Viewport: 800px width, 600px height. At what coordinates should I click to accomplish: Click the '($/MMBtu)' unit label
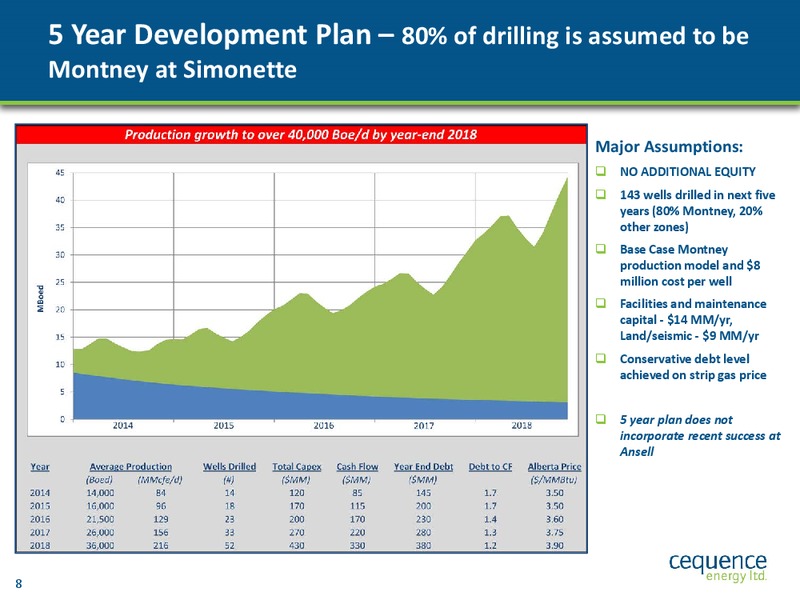click(x=554, y=480)
